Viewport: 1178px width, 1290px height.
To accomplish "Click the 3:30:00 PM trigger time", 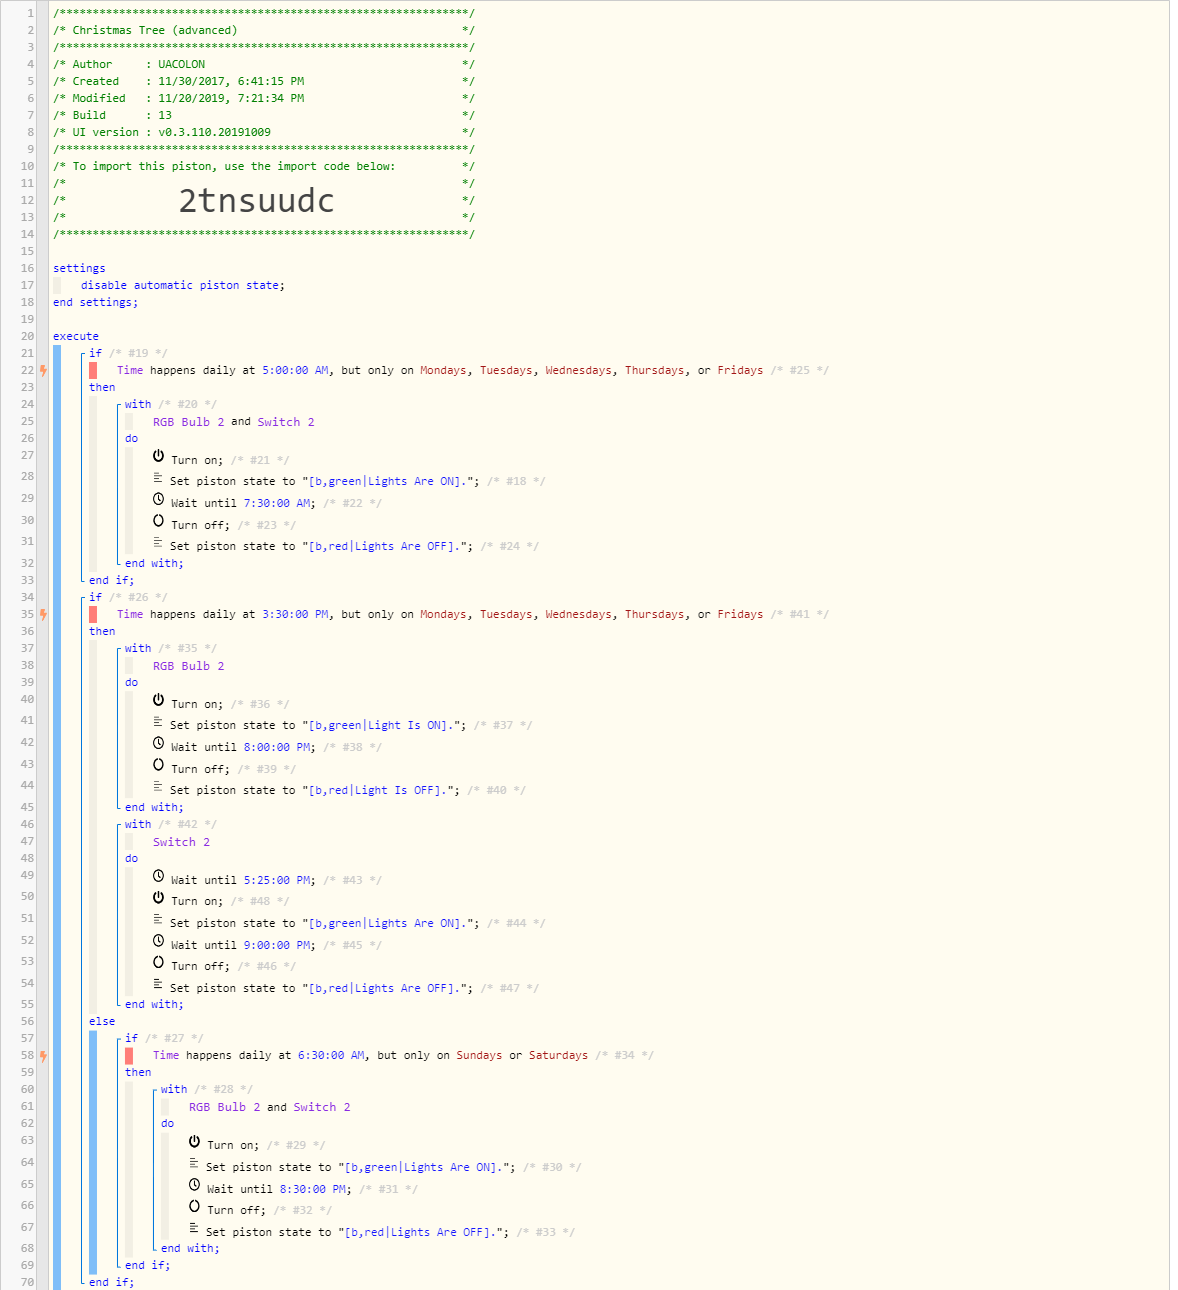I will (295, 614).
